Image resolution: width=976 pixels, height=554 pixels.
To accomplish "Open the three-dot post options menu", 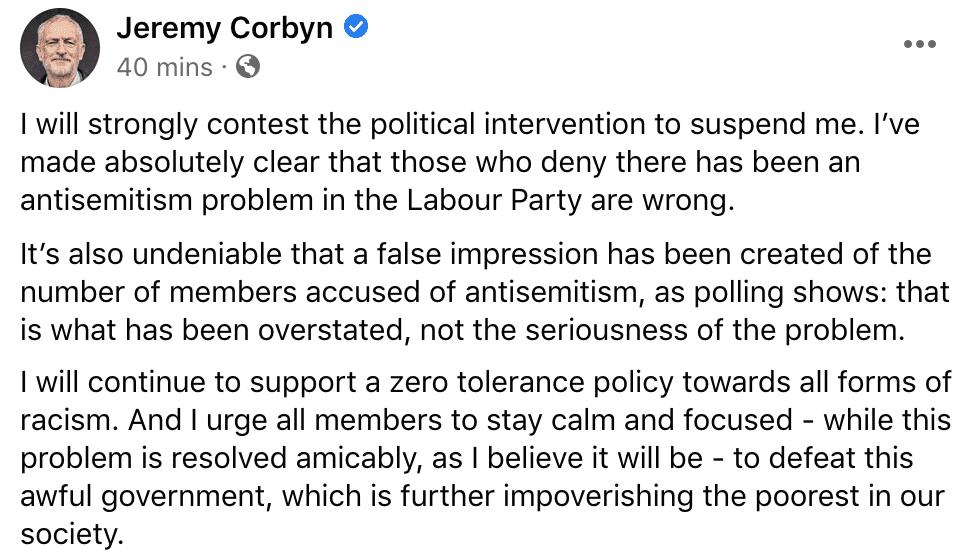I will tap(919, 44).
